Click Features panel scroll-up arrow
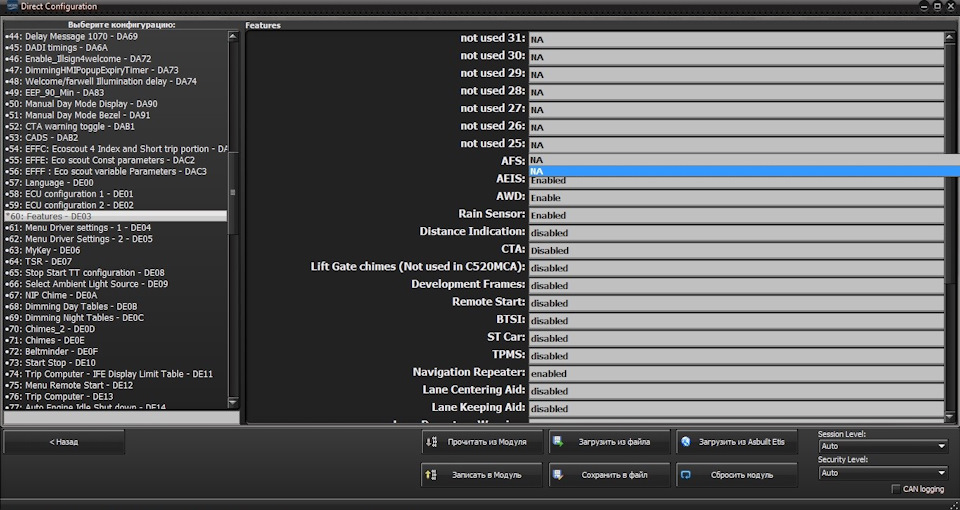The height and width of the screenshot is (510, 960). point(950,37)
